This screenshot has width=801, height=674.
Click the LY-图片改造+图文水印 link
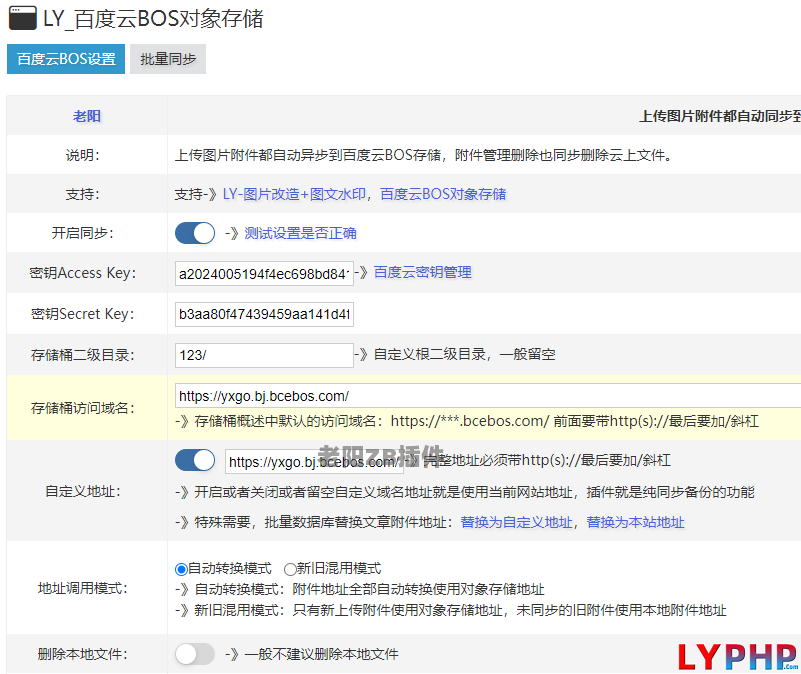click(294, 194)
